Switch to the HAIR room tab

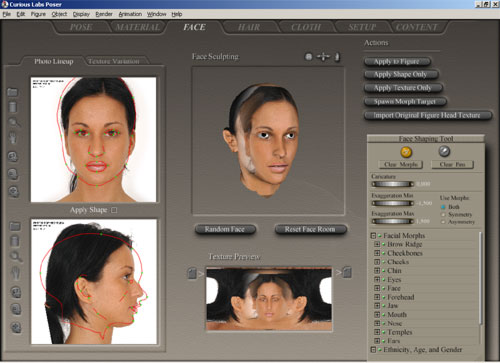click(249, 27)
